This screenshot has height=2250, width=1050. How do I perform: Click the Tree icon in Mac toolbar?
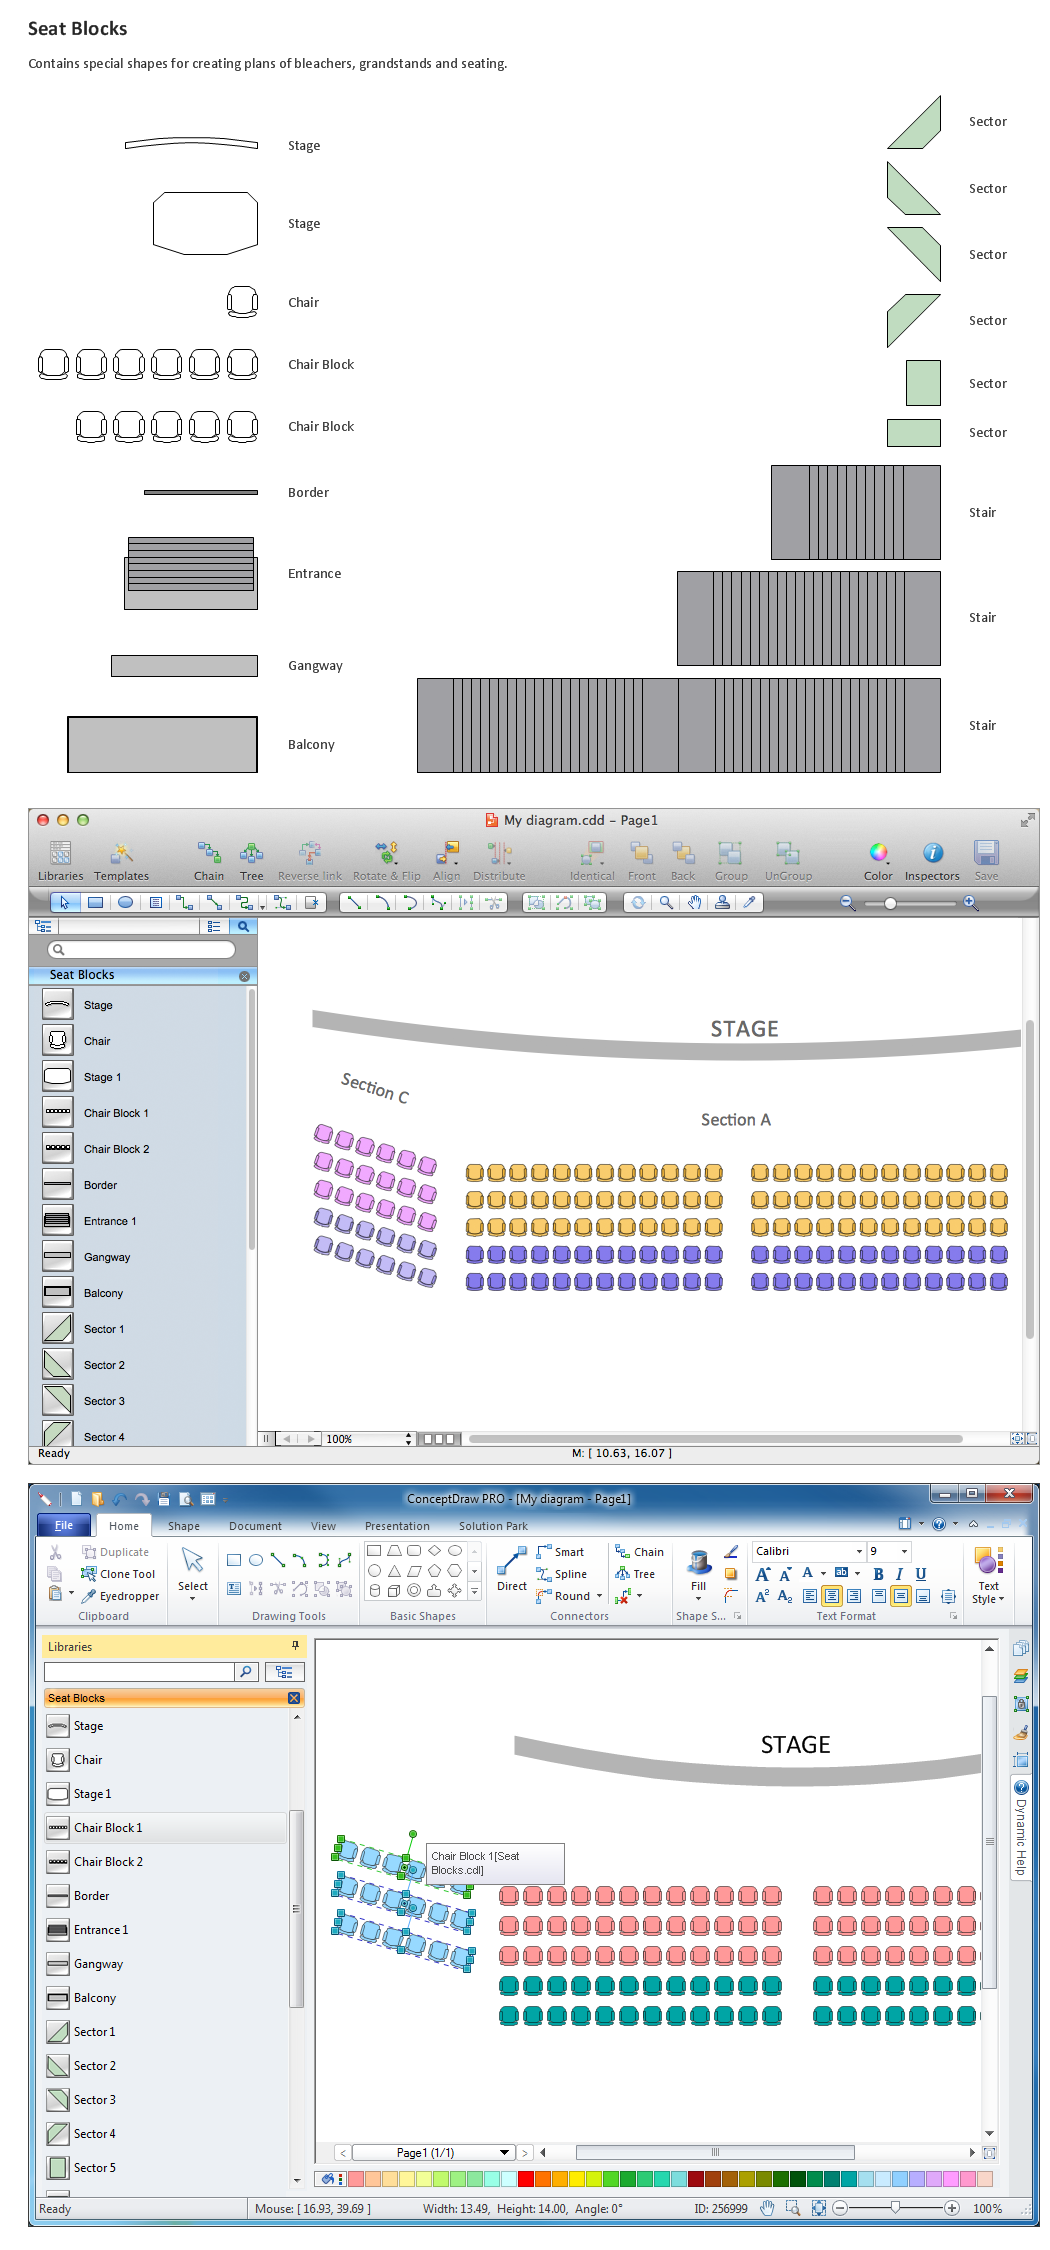tap(251, 860)
